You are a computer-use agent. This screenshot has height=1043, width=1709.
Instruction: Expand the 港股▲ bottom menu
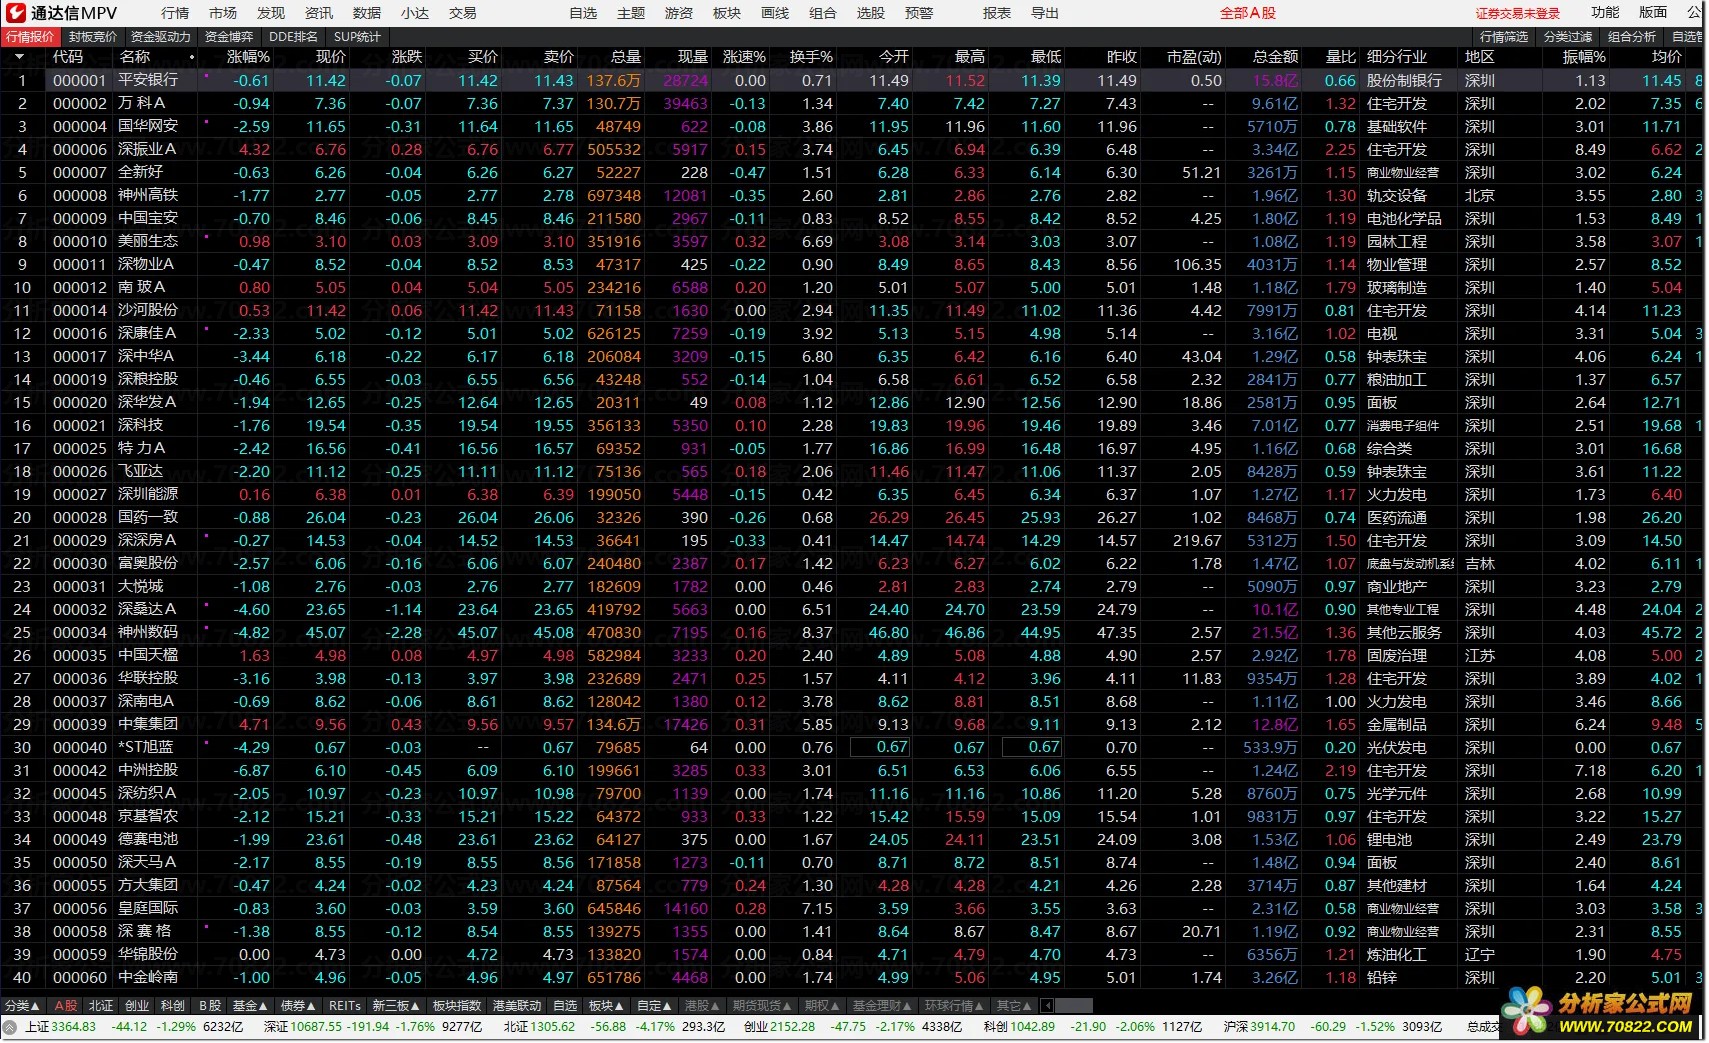point(703,1005)
